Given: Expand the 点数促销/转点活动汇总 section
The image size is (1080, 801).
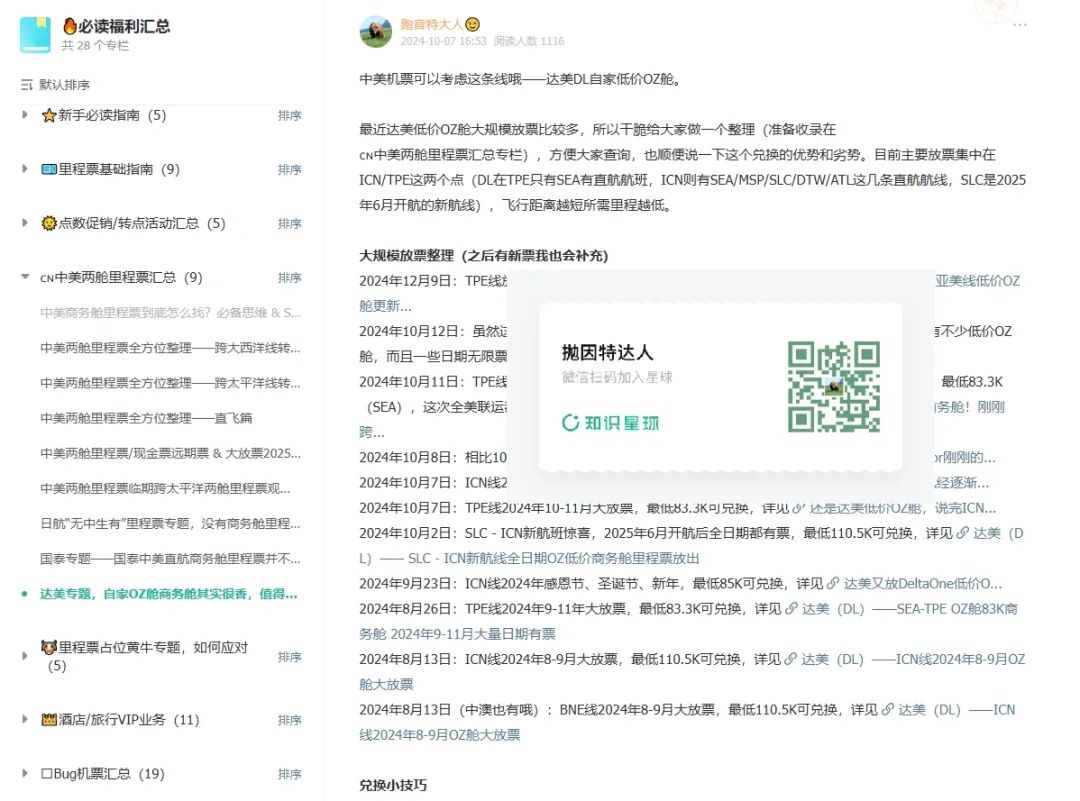Looking at the screenshot, I should (25, 223).
